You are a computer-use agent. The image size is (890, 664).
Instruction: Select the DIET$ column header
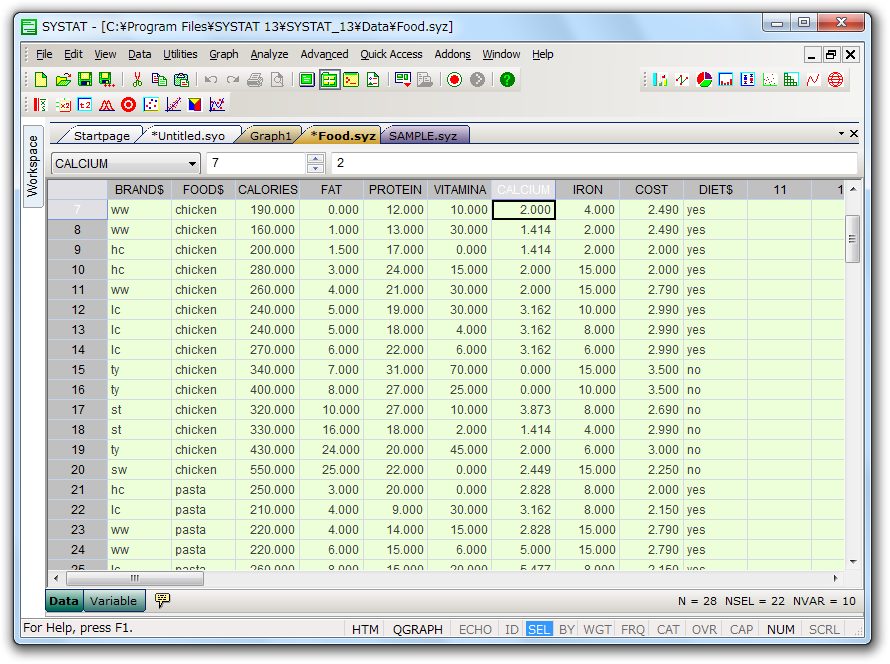tap(716, 190)
